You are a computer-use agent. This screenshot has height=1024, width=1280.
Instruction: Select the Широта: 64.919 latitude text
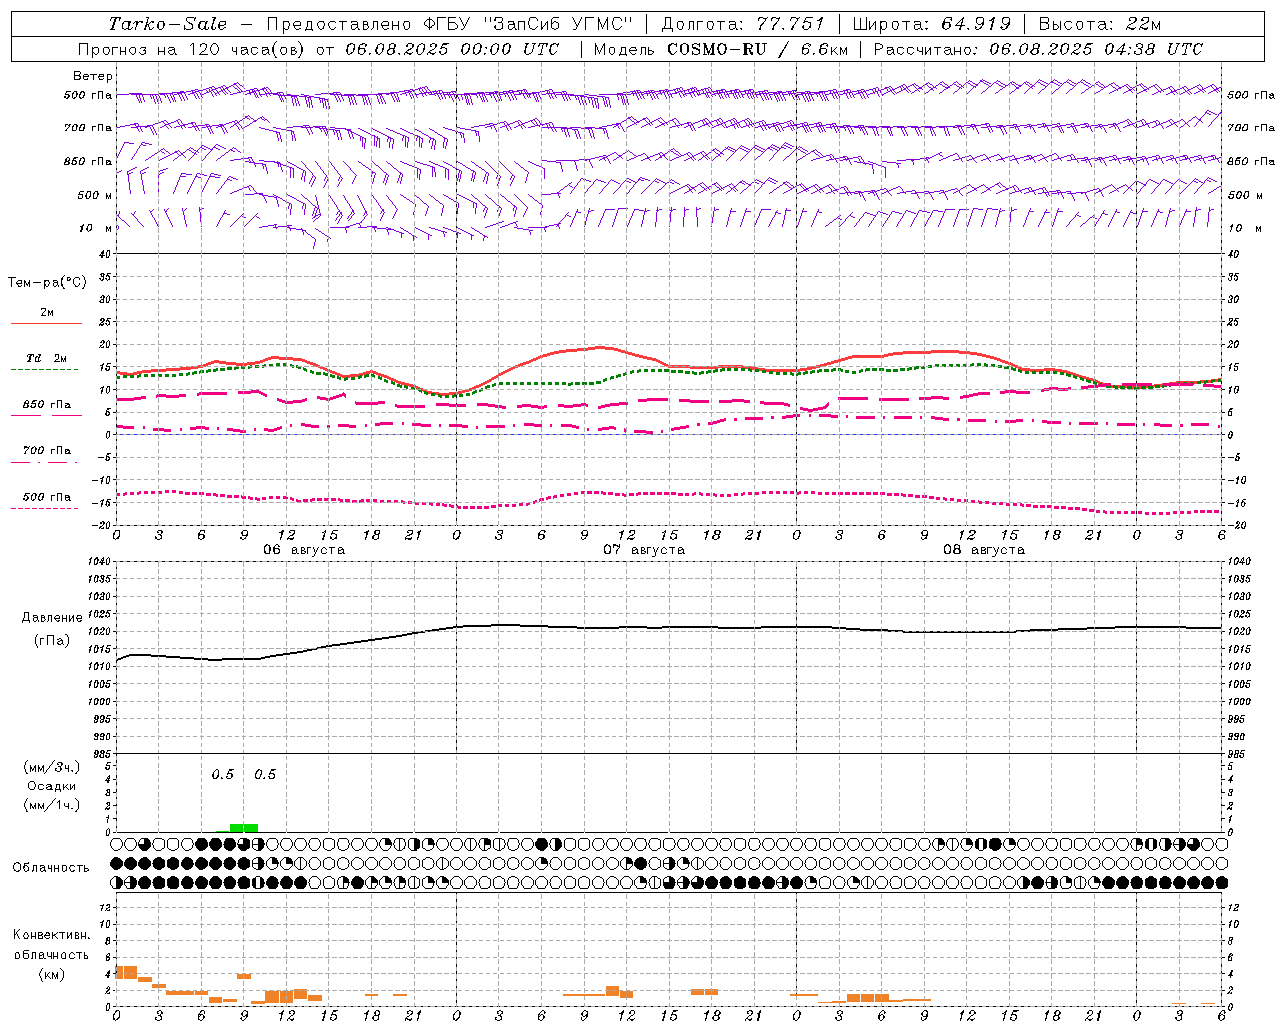pos(931,24)
